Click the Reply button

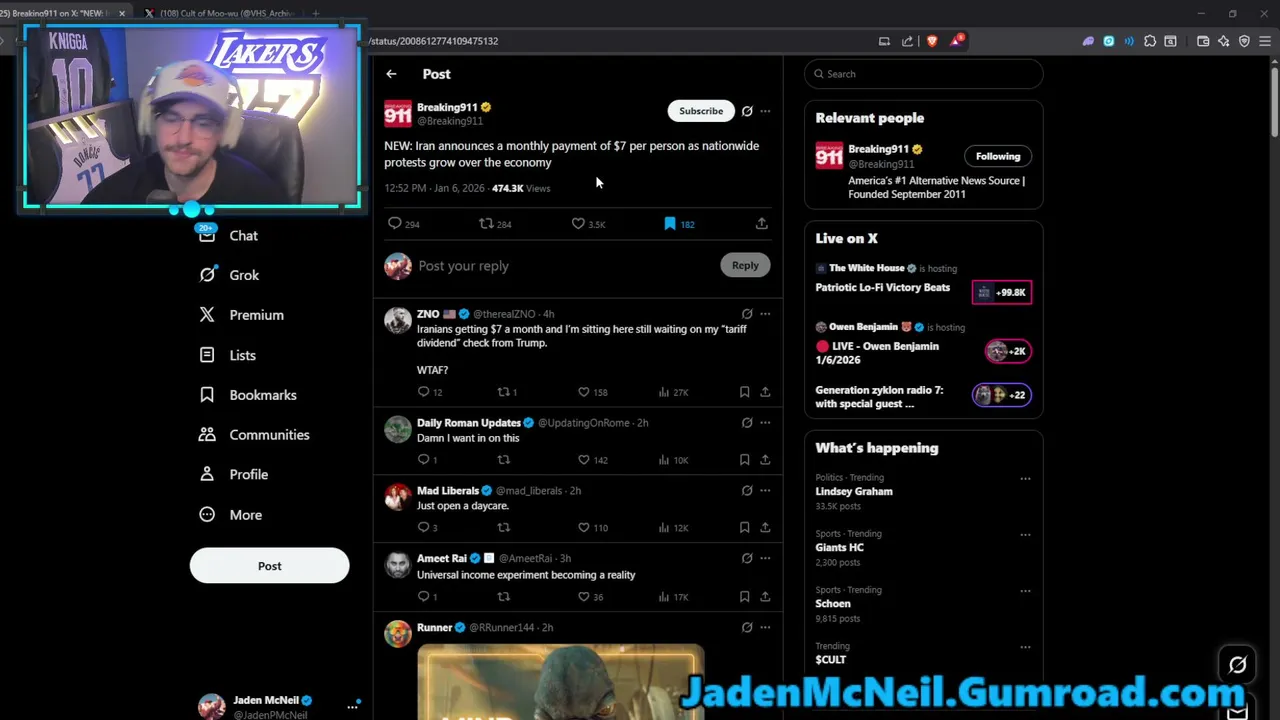coord(745,265)
